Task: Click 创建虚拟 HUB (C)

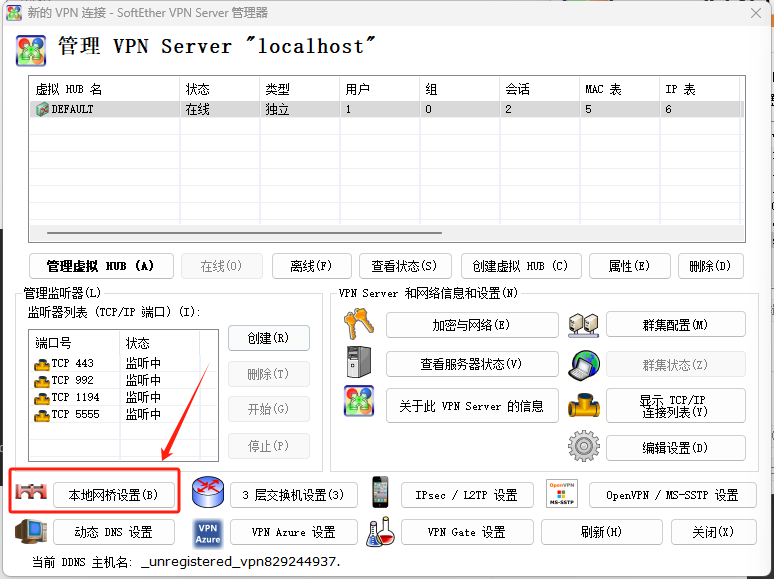Action: (521, 266)
